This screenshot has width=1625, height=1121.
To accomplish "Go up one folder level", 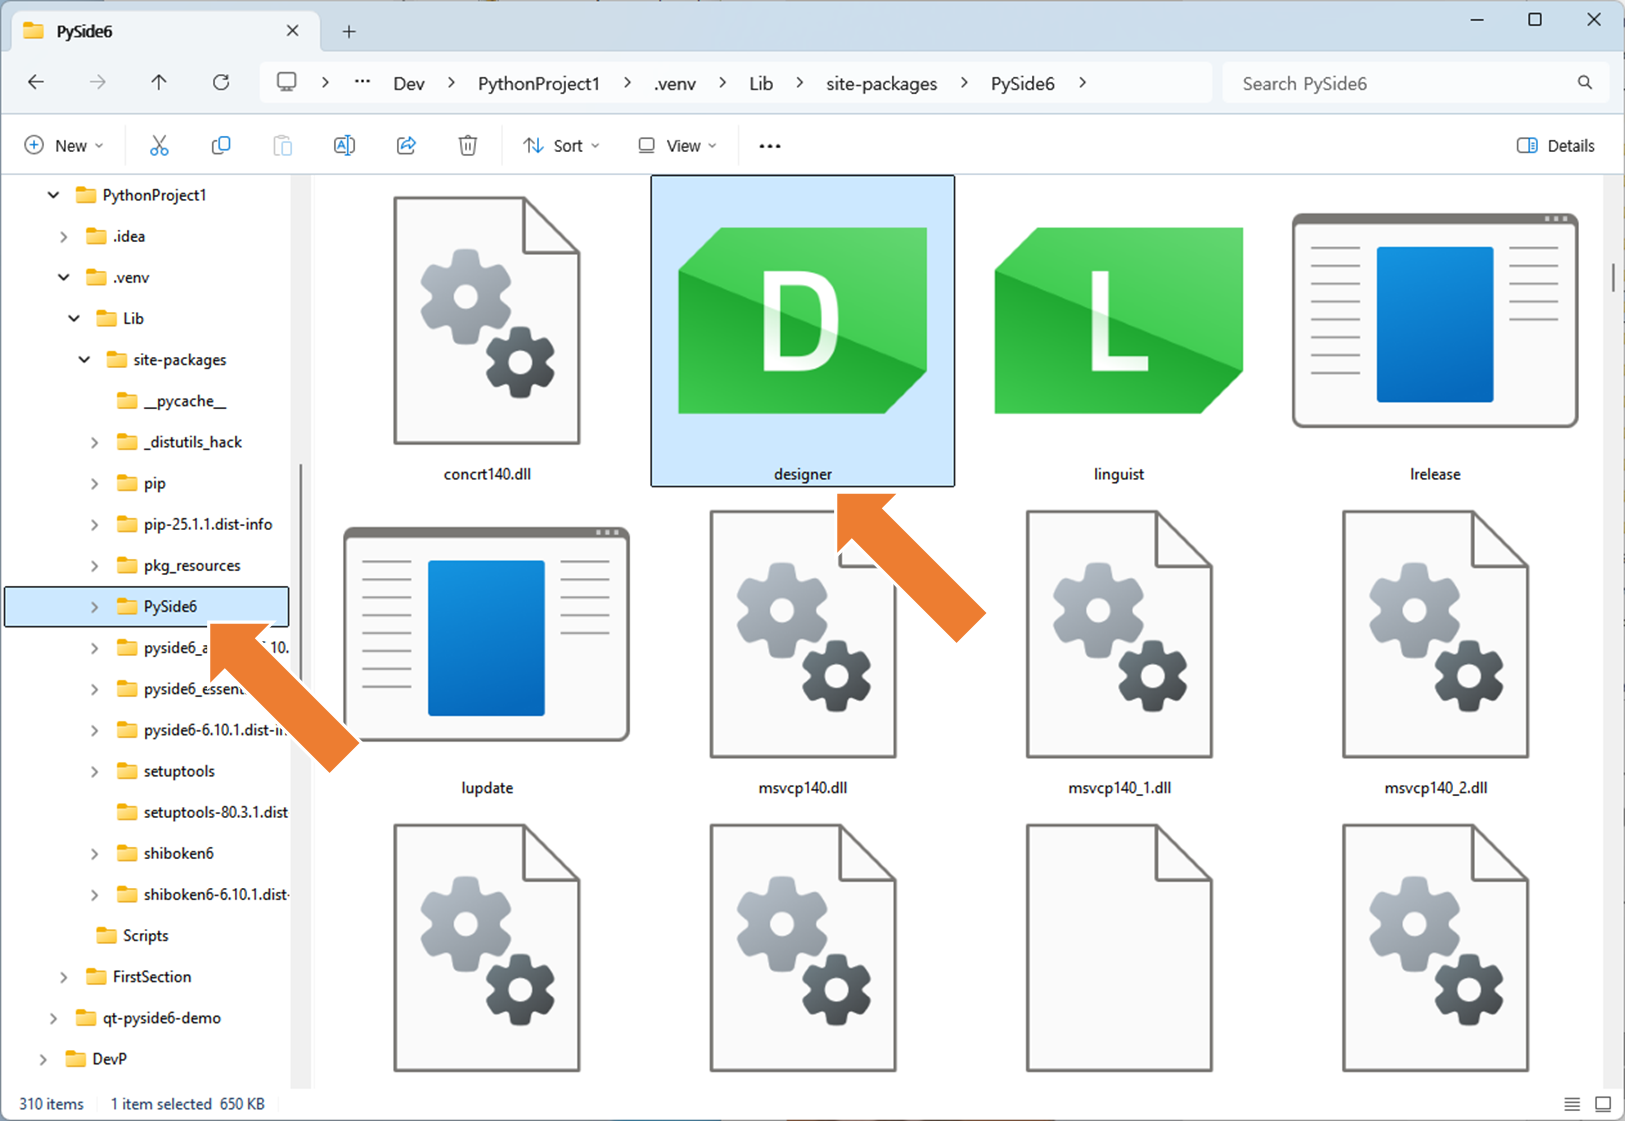I will tap(159, 82).
